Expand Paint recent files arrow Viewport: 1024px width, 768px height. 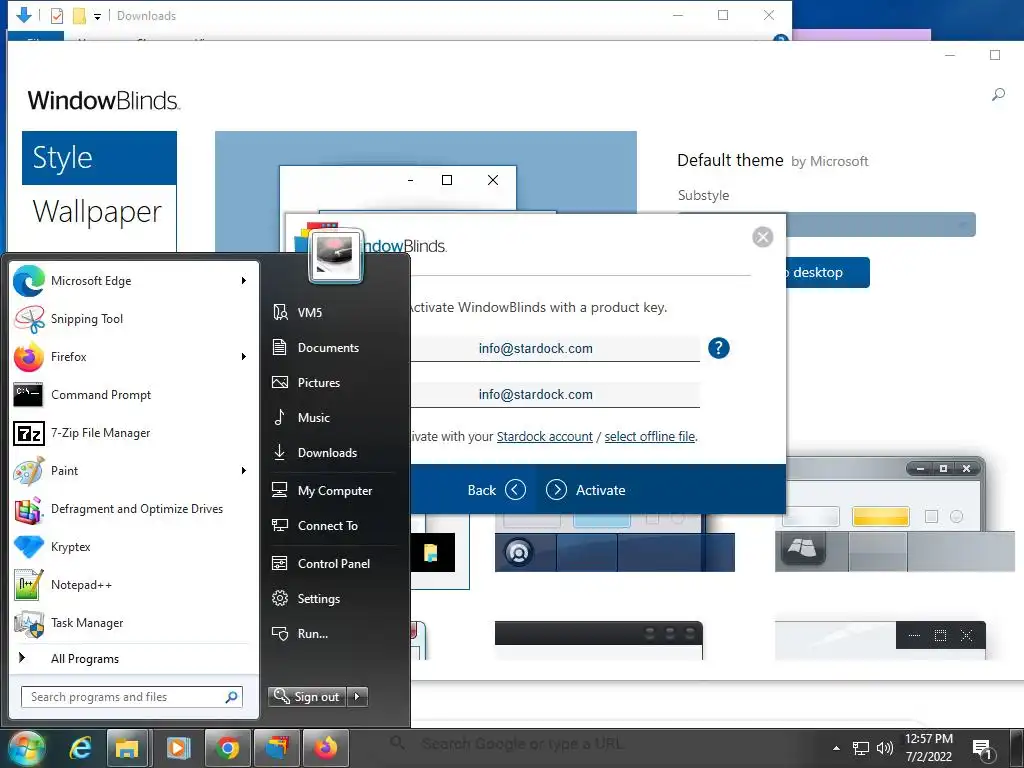[x=244, y=471]
